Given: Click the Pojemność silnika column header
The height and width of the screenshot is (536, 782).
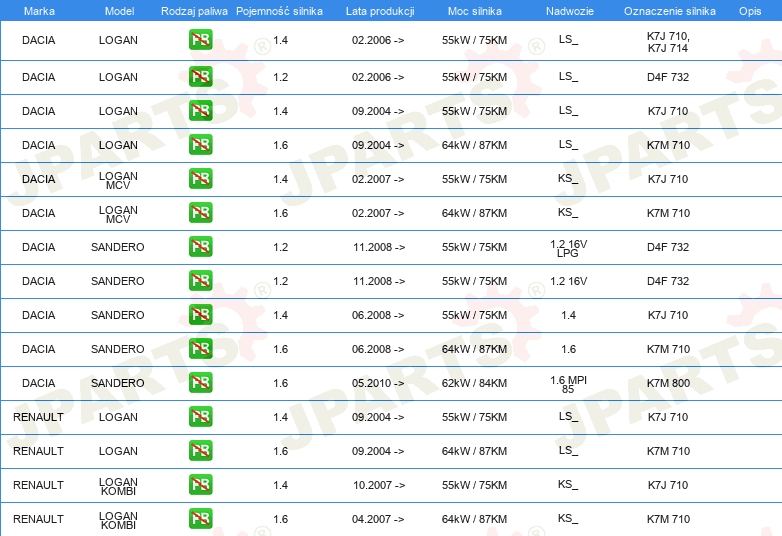Looking at the screenshot, I should tap(279, 11).
